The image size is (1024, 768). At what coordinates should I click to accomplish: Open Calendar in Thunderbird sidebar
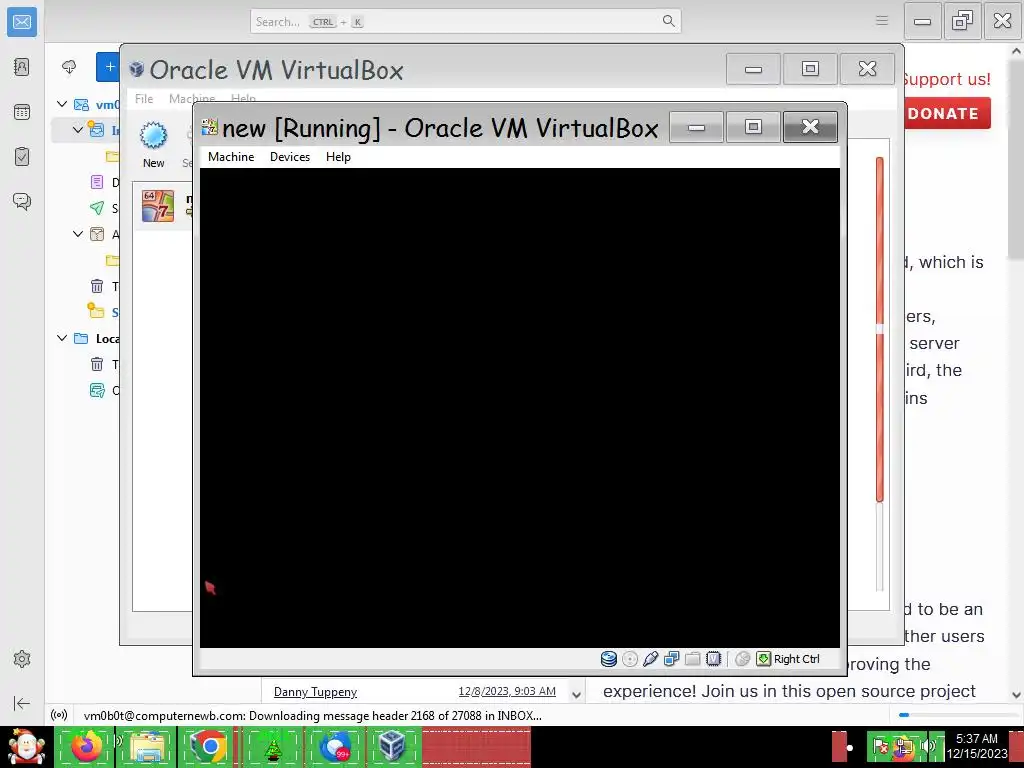click(x=22, y=112)
